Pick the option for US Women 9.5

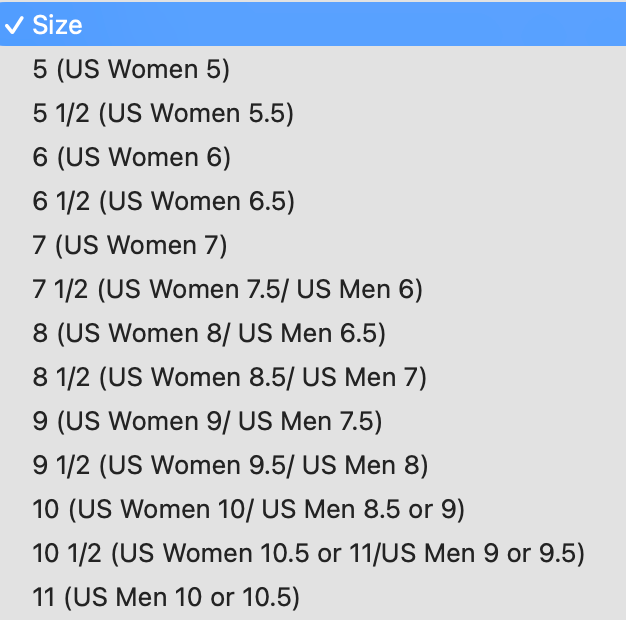(x=230, y=466)
